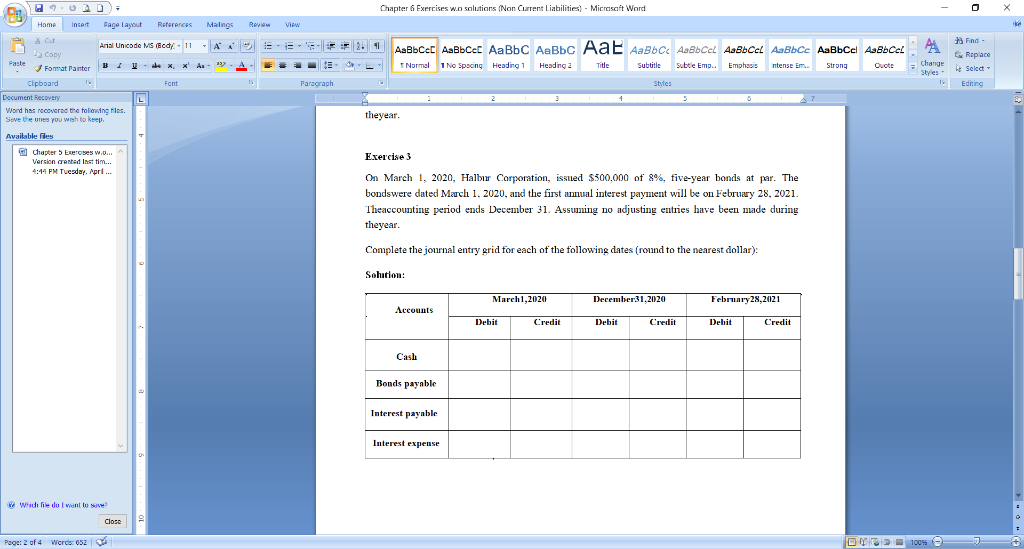Switch to References tab

pyautogui.click(x=174, y=25)
